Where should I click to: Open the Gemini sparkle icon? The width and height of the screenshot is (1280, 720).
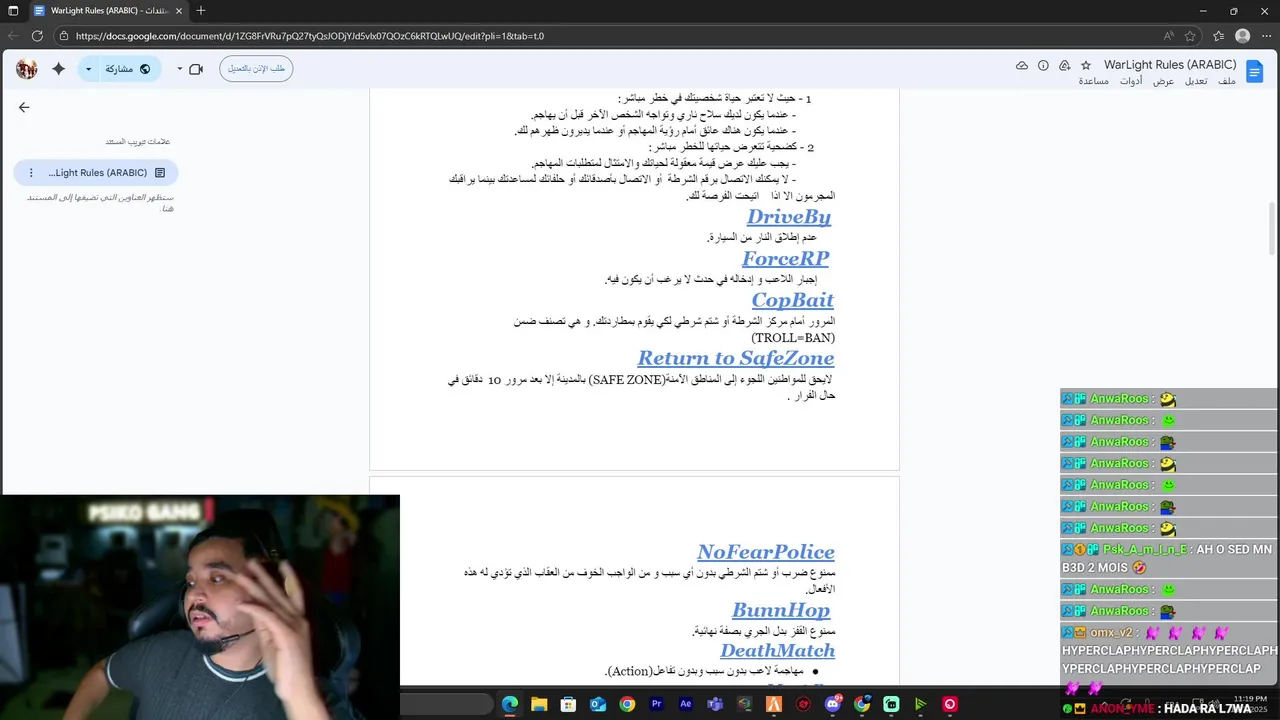(58, 69)
